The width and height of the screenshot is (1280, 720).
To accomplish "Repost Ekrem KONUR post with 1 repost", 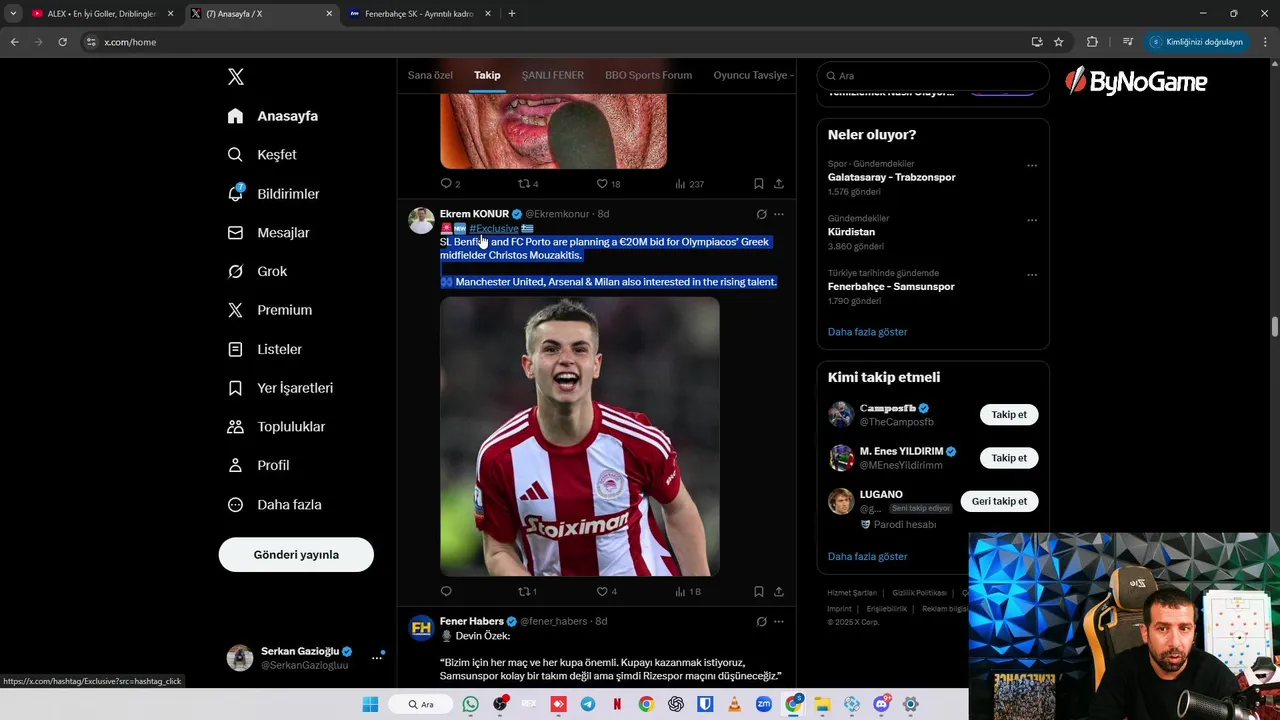I will pyautogui.click(x=523, y=592).
